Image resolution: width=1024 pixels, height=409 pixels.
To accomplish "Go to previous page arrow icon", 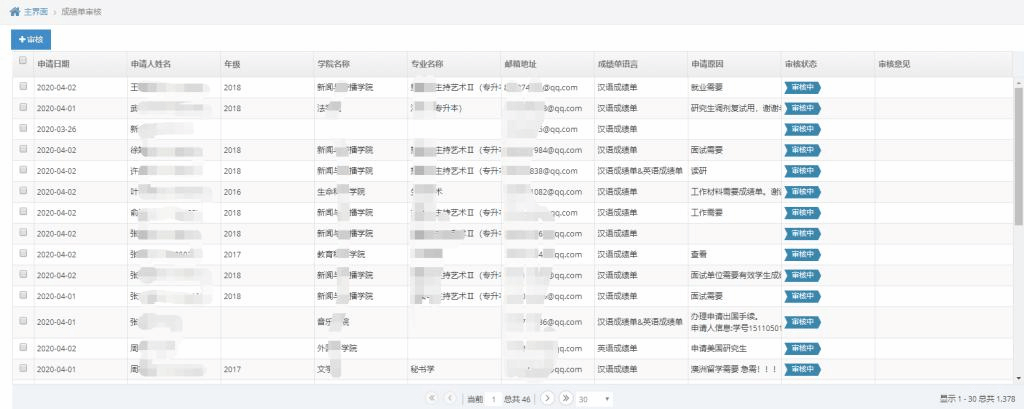I will point(450,398).
